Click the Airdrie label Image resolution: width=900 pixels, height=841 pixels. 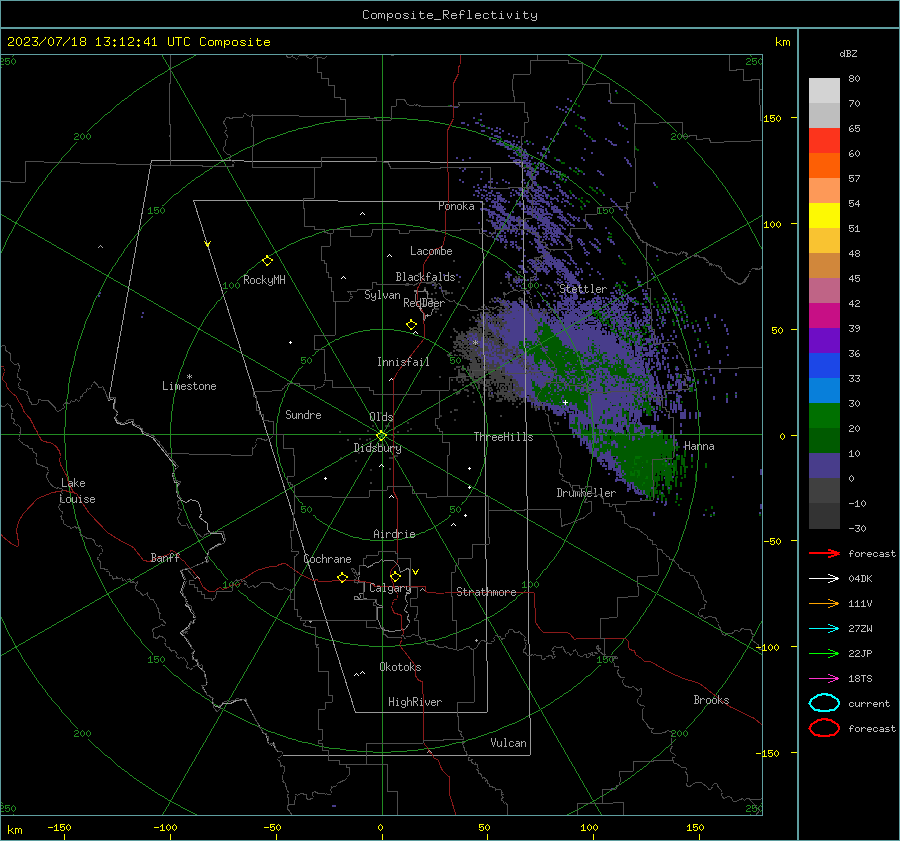[x=394, y=534]
